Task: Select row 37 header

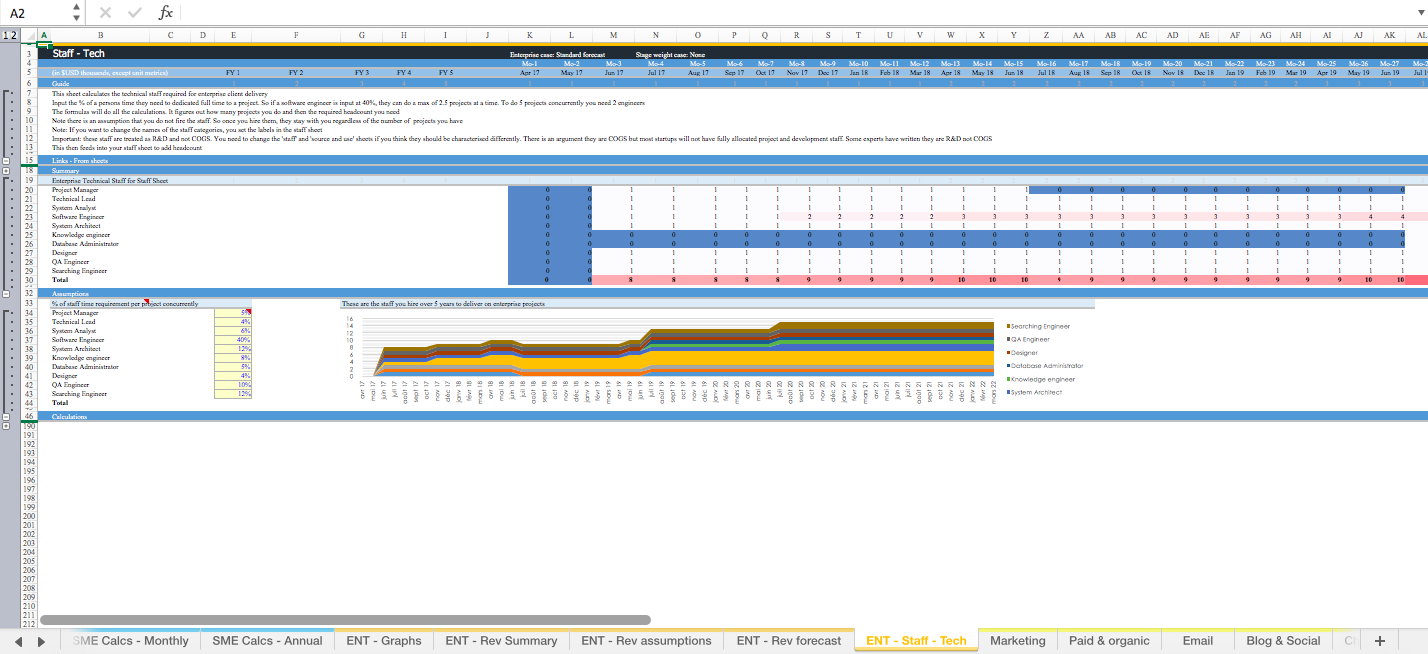Action: coord(29,340)
